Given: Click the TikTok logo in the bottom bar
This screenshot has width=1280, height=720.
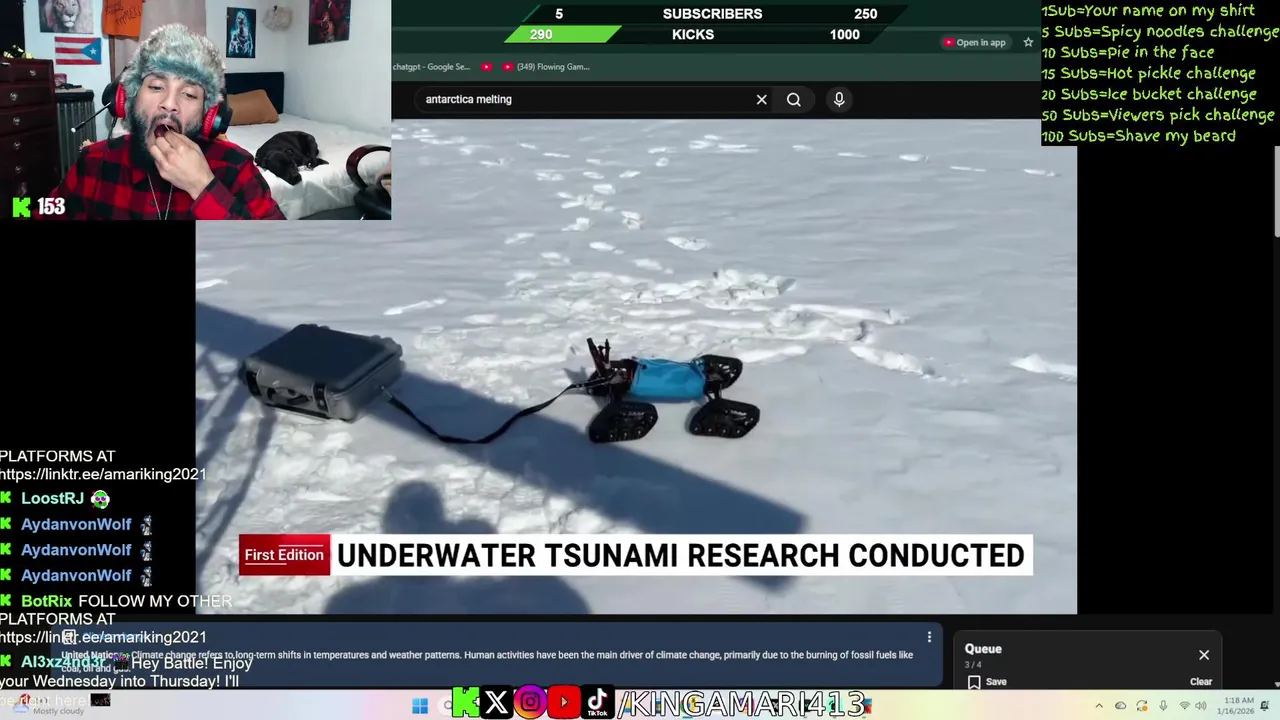Looking at the screenshot, I should [598, 703].
